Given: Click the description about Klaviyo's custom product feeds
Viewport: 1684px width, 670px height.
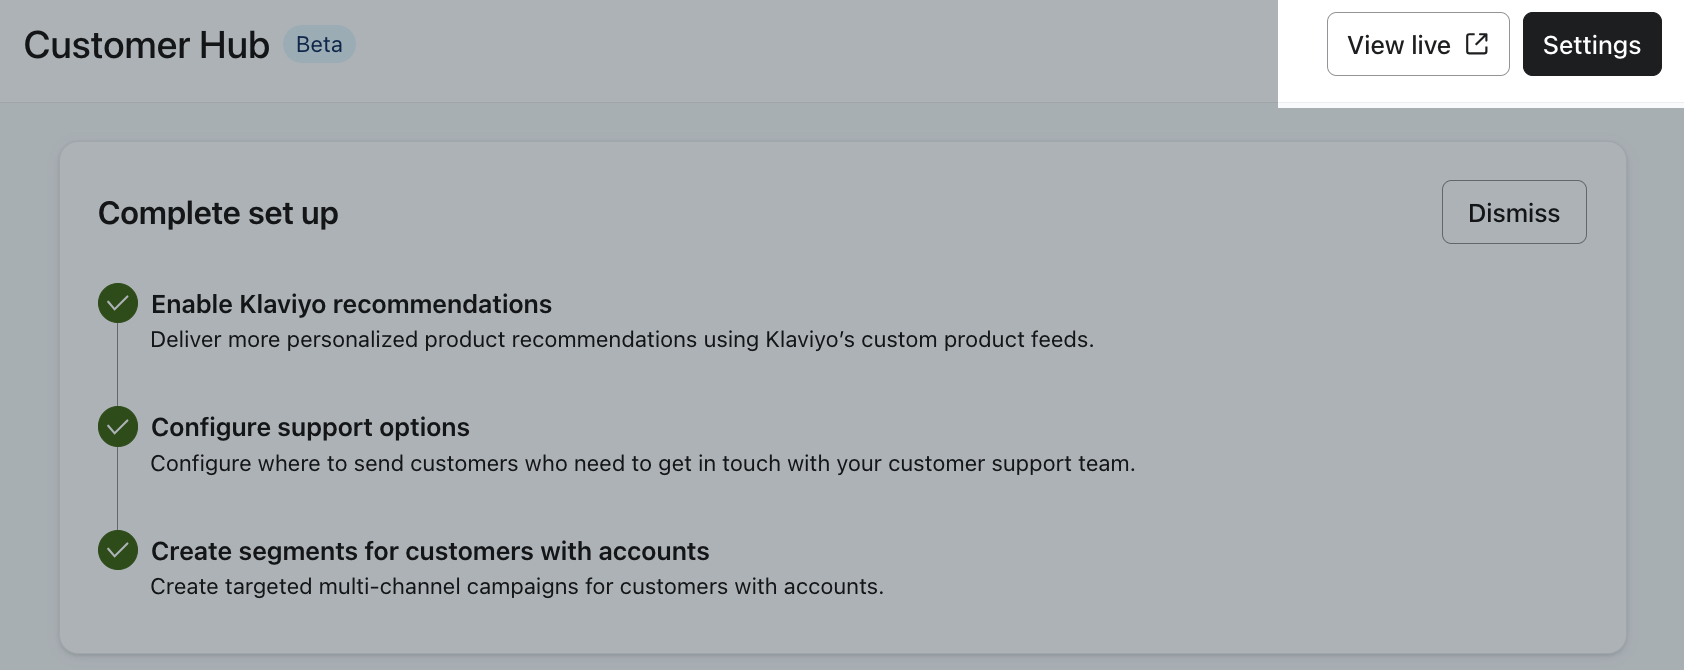Looking at the screenshot, I should click(x=622, y=340).
